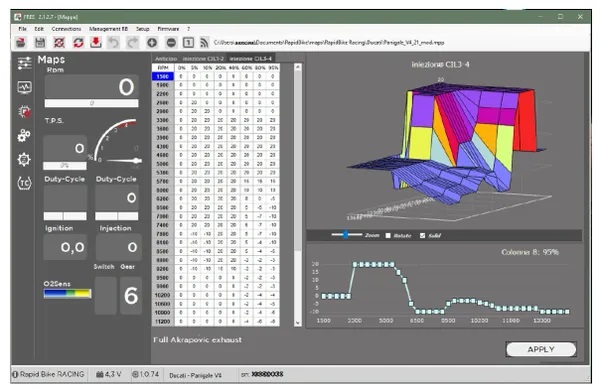The image size is (600, 391).
Task: Click the plus circle toolbar icon
Action: tap(152, 42)
